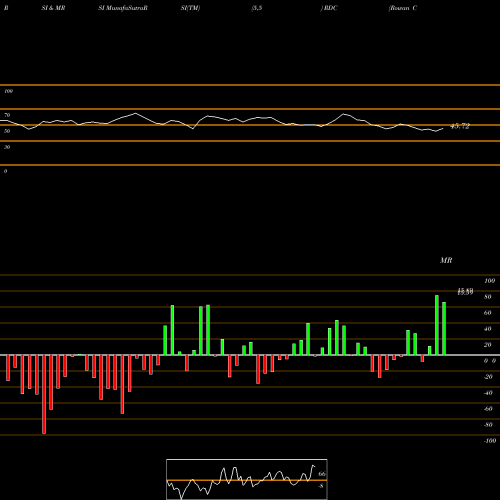The height and width of the screenshot is (500, 500).
Task: Click the 'SI(TM)' header text
Action: 190,8
